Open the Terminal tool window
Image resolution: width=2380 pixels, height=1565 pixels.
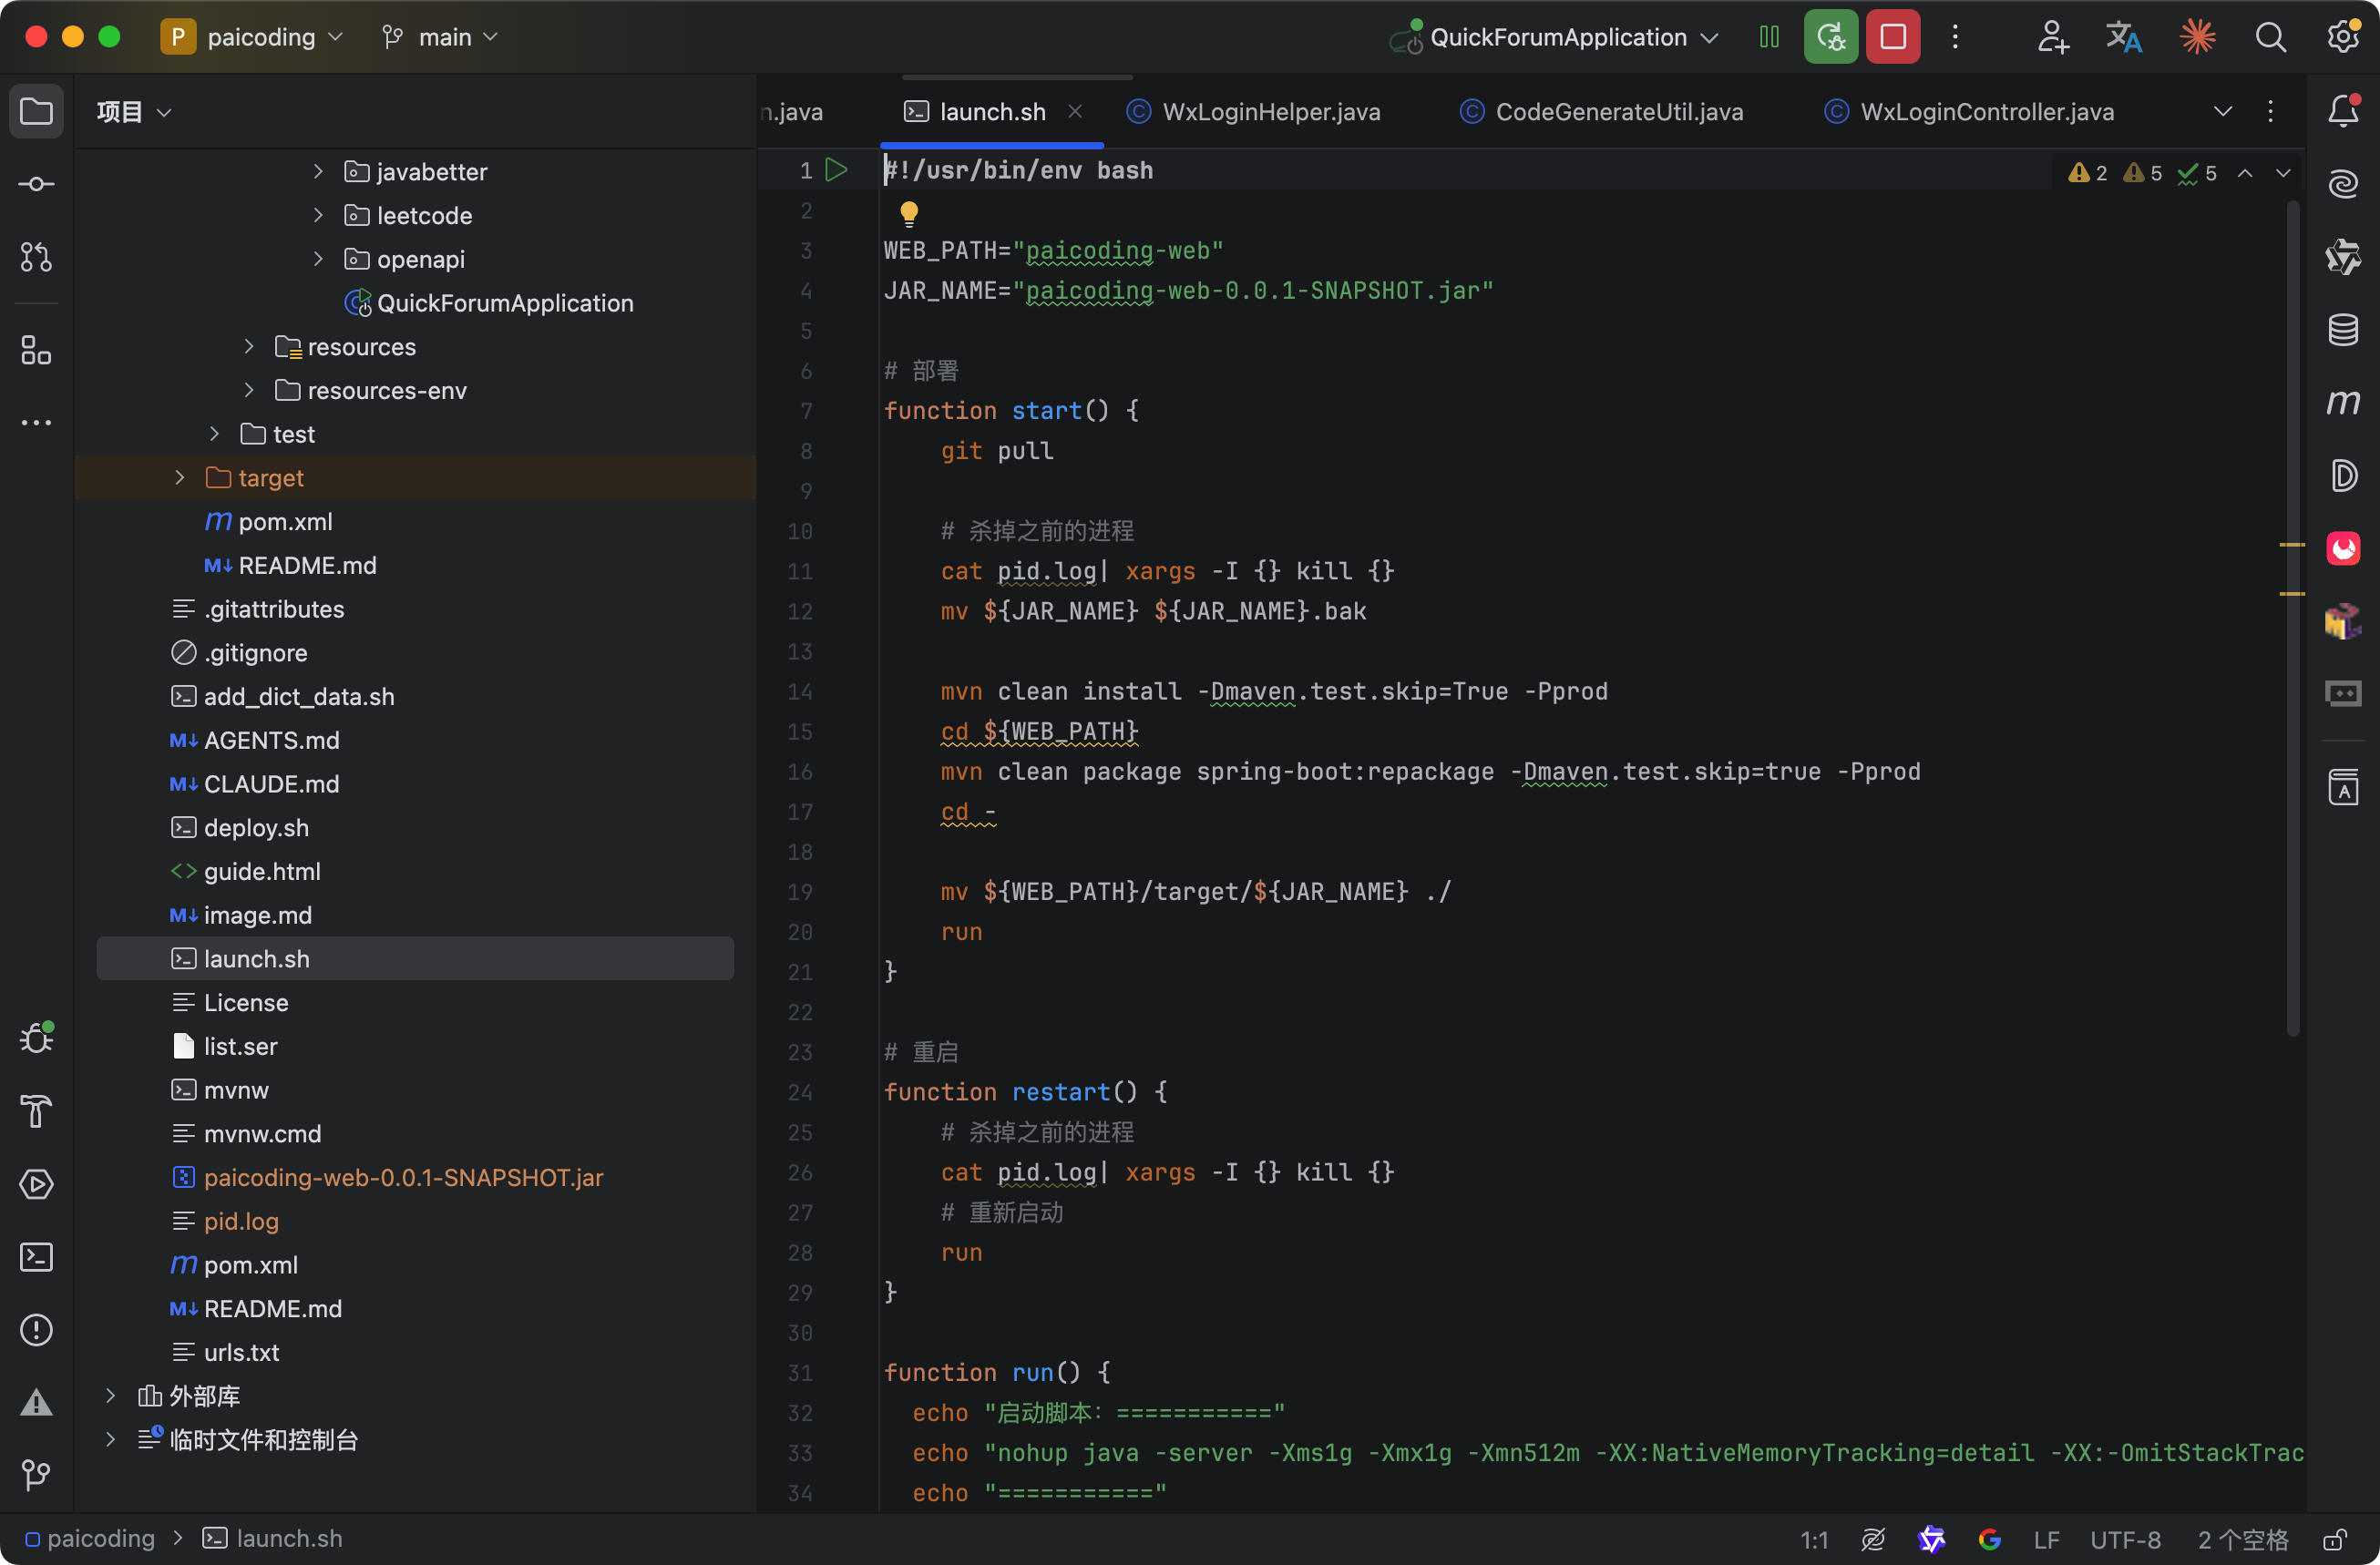pyautogui.click(x=36, y=1257)
